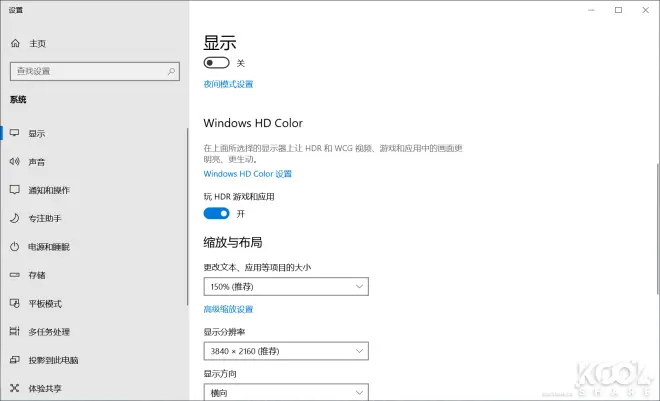Open 体验共享 settings
The height and width of the screenshot is (401, 660).
coord(45,388)
